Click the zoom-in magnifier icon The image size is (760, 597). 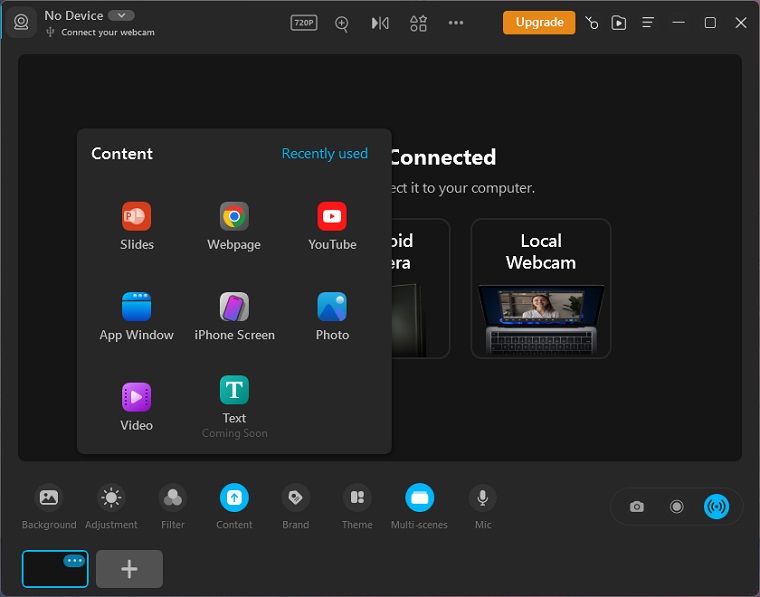tap(342, 23)
